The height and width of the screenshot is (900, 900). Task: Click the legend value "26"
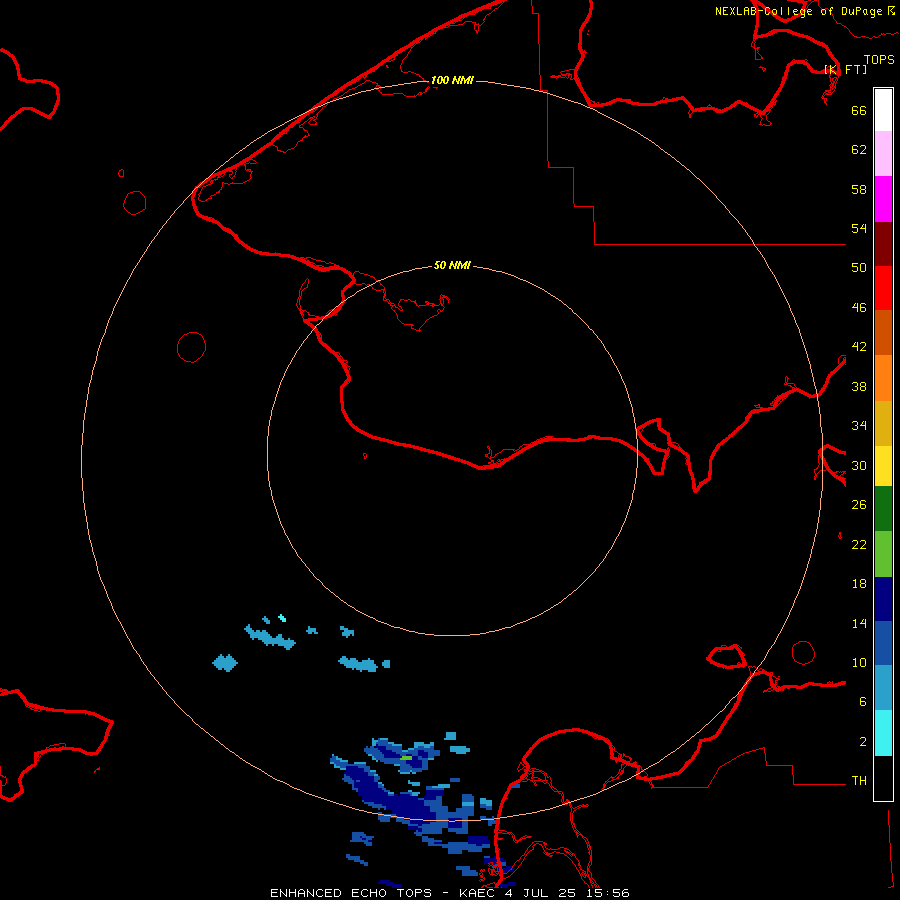859,505
